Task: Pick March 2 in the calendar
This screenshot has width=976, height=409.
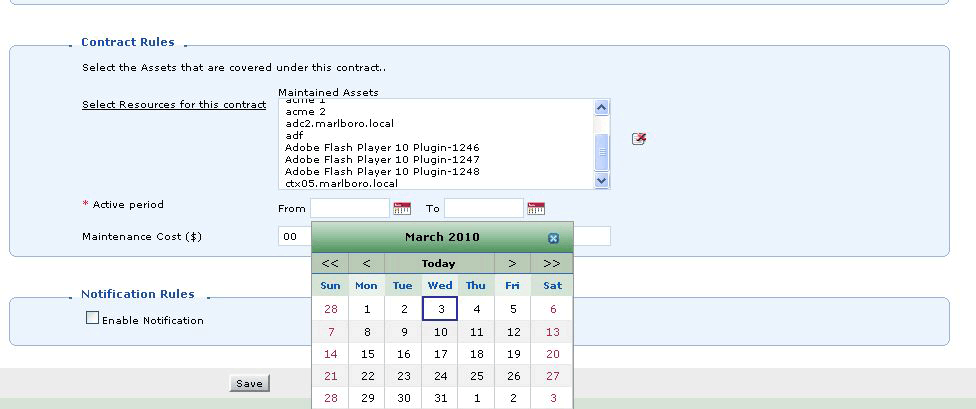Action: tap(403, 309)
